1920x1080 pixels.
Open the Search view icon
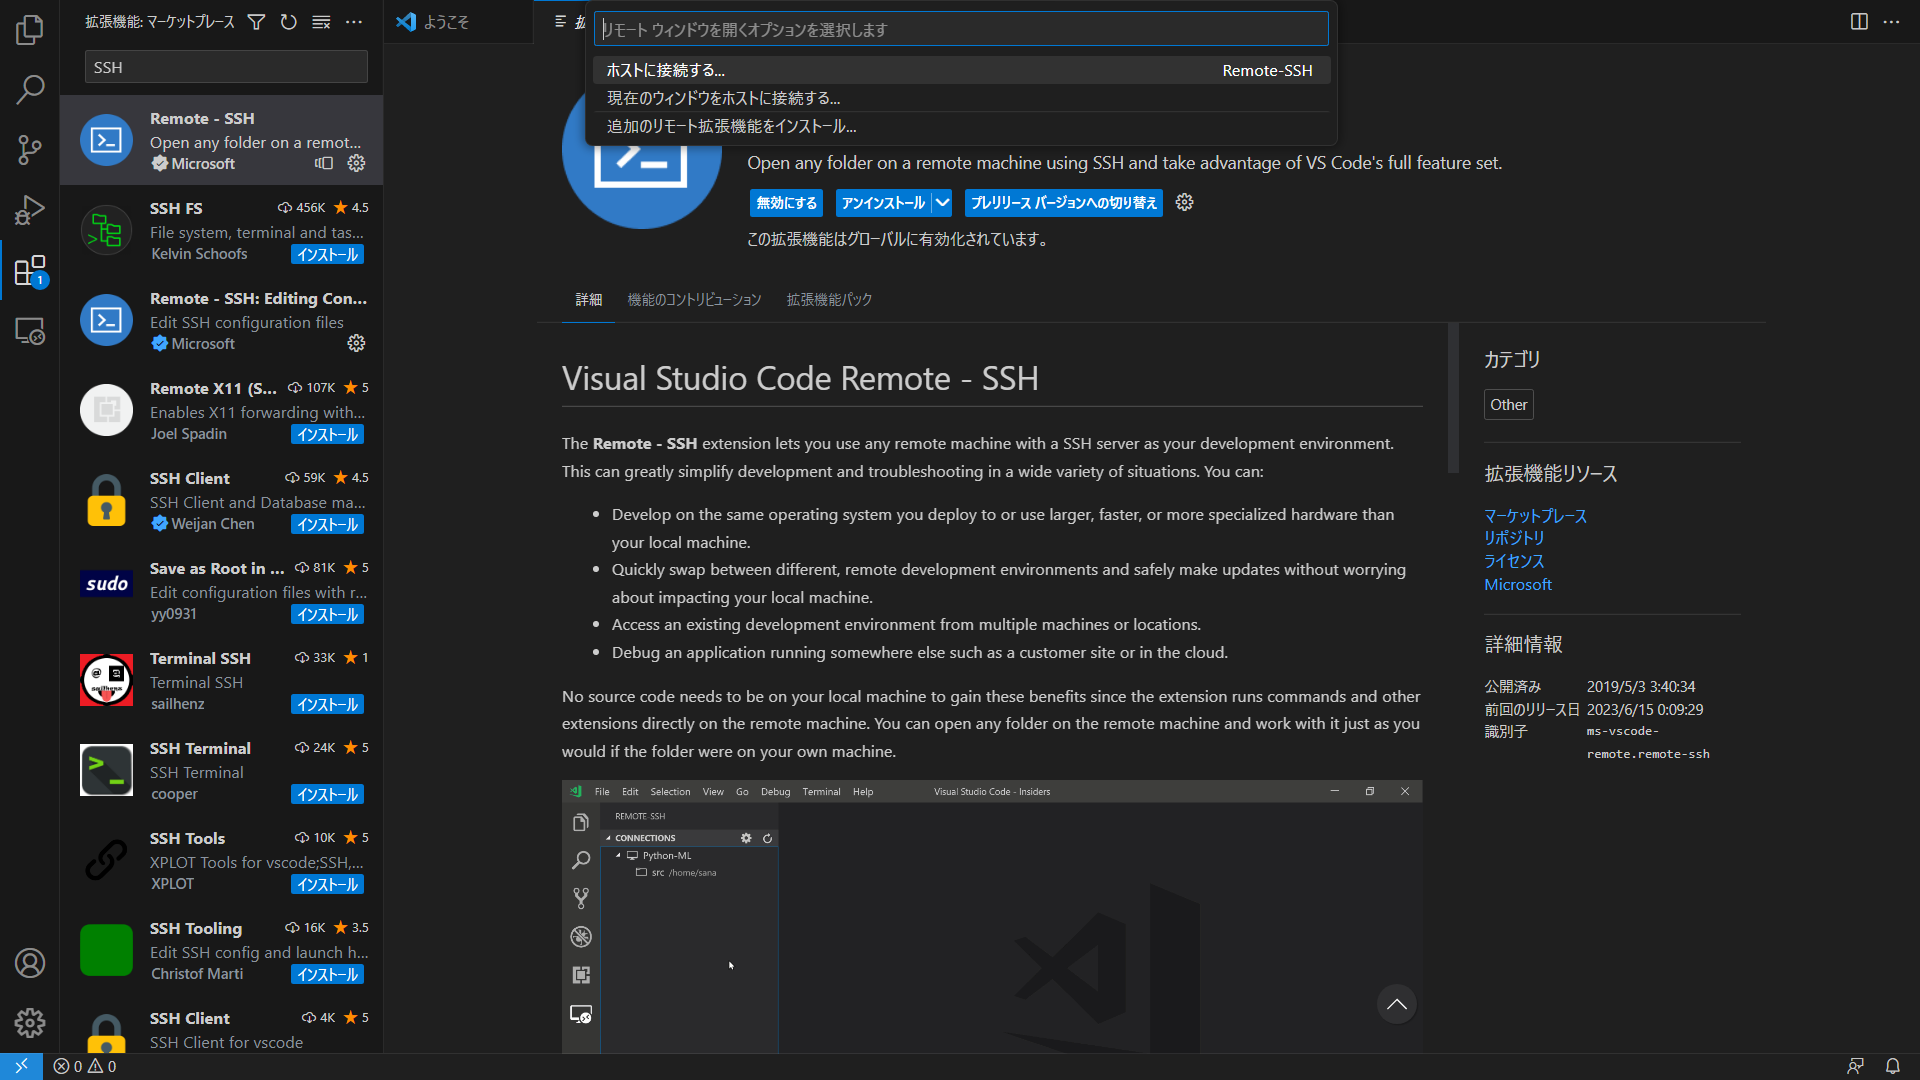click(30, 90)
